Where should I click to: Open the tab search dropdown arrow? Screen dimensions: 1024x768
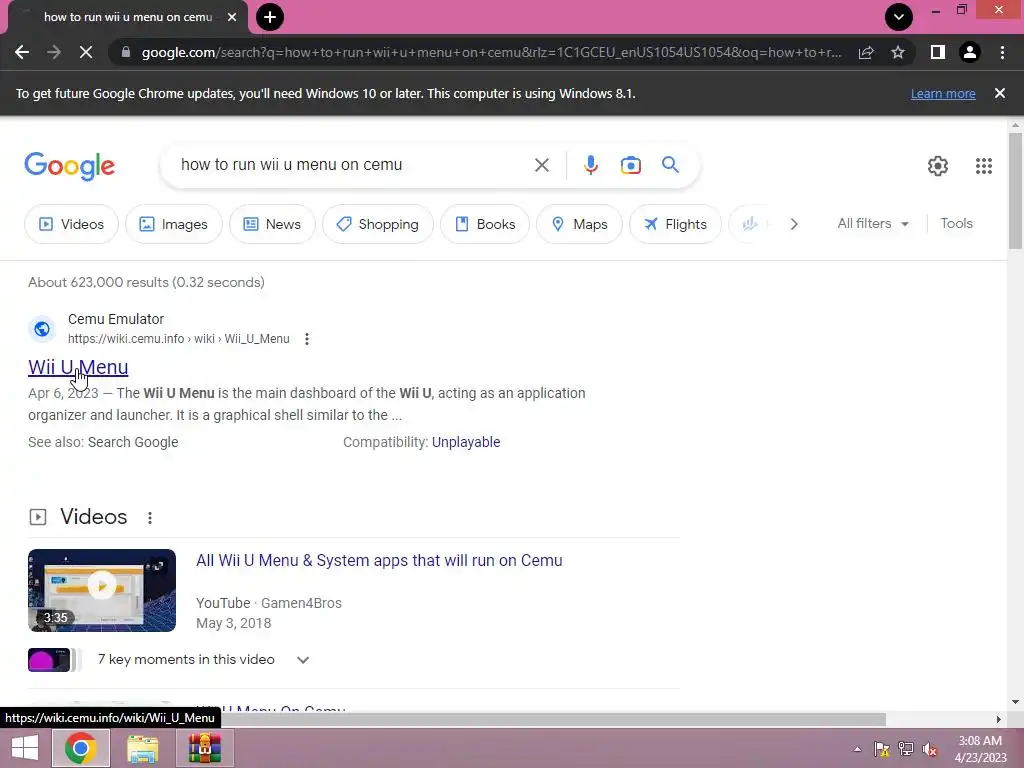(x=899, y=17)
